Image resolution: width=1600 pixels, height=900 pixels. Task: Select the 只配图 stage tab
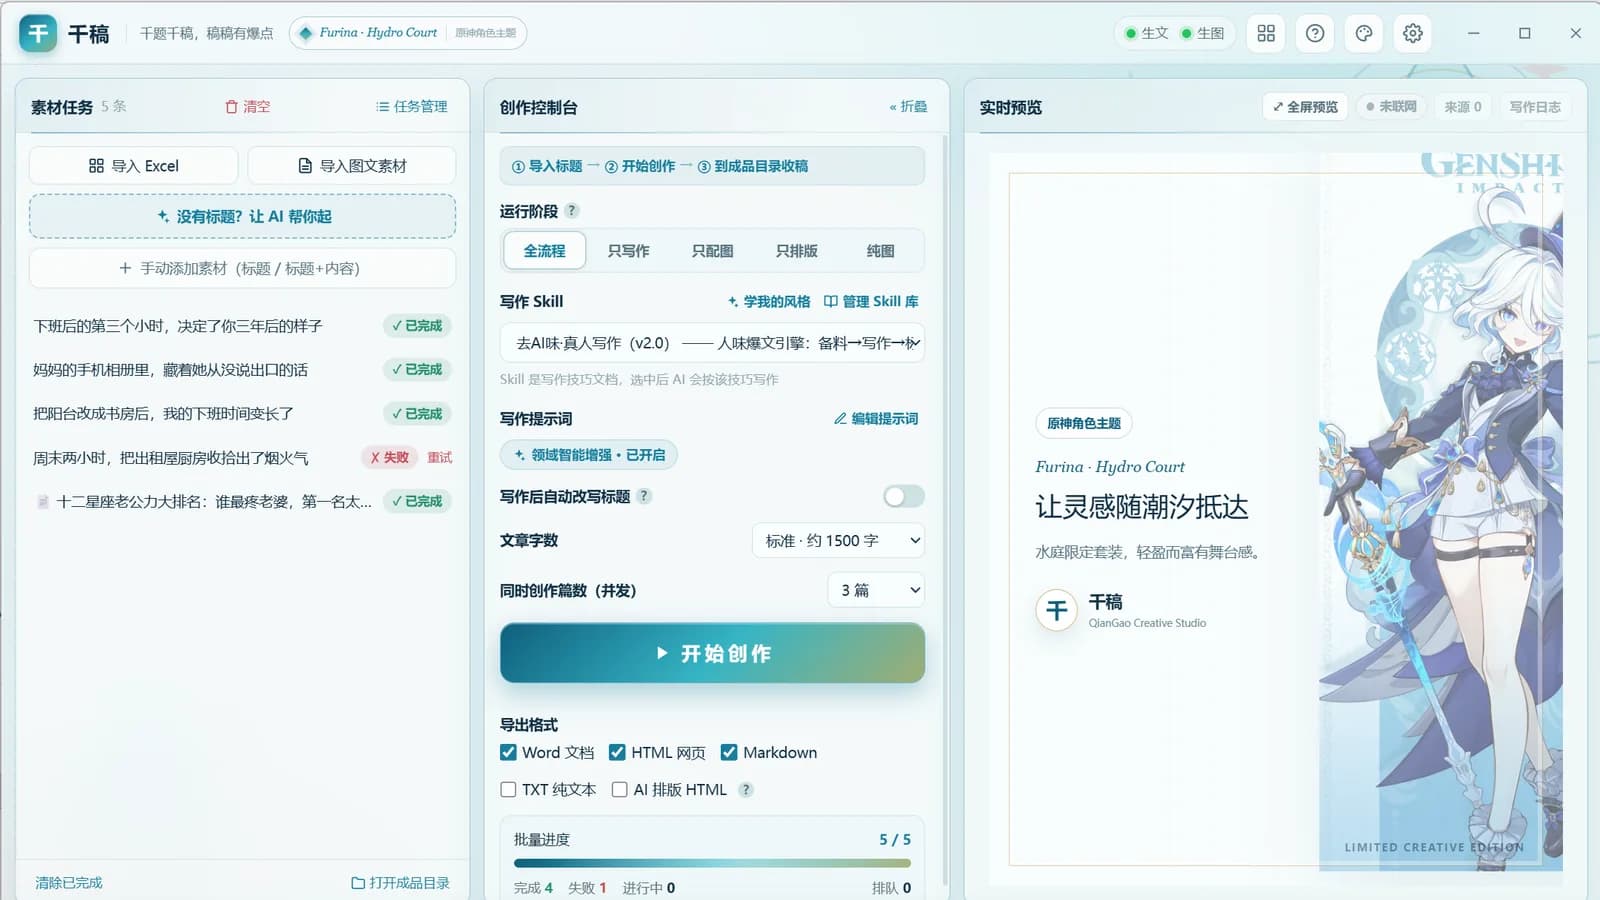(x=712, y=251)
